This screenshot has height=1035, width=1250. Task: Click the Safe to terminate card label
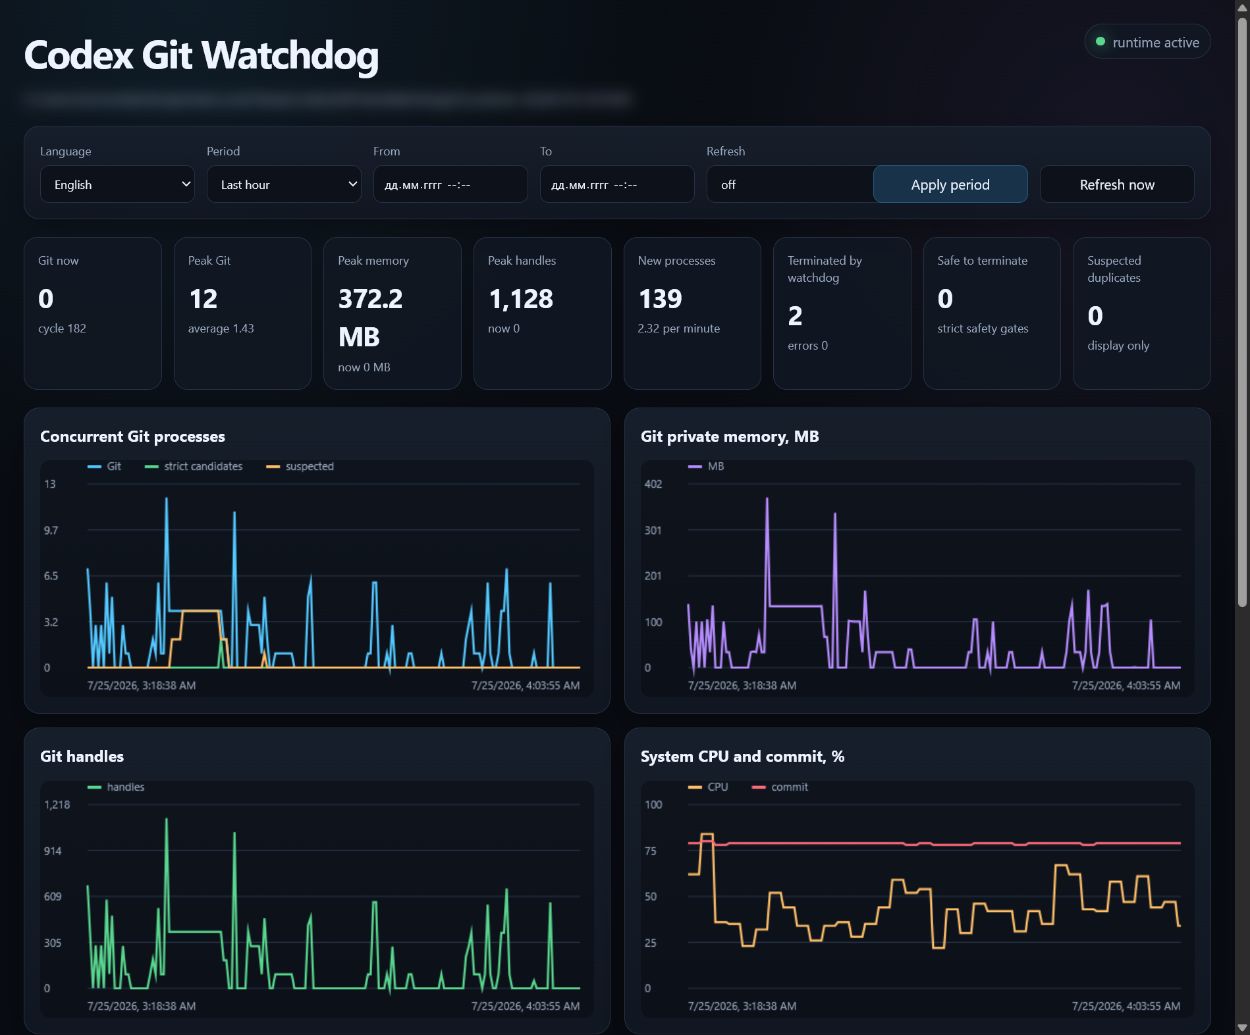pyautogui.click(x=982, y=260)
